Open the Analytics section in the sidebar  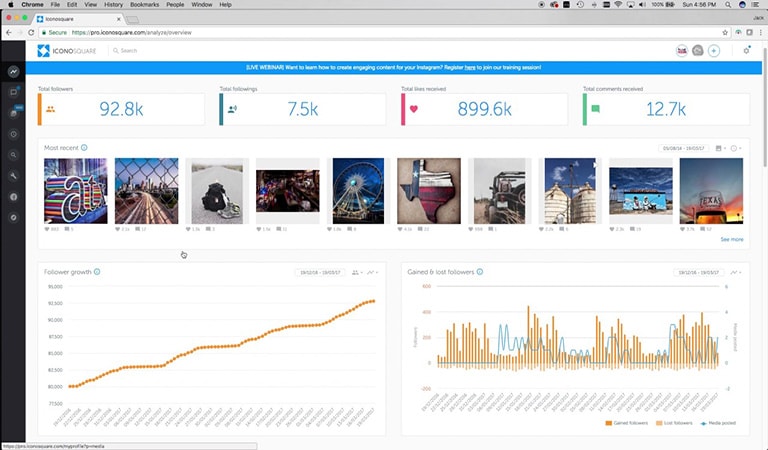pos(14,71)
